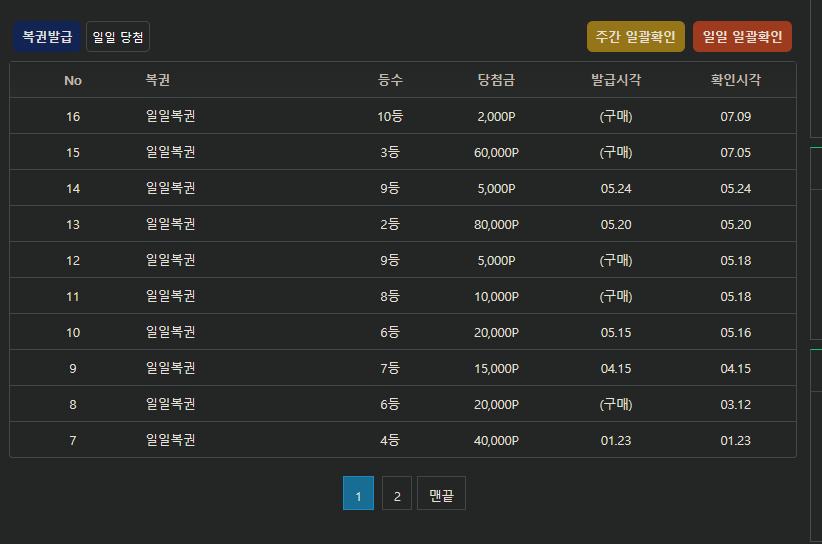
Task: Select 일일복권 in row 16
Action: click(170, 116)
